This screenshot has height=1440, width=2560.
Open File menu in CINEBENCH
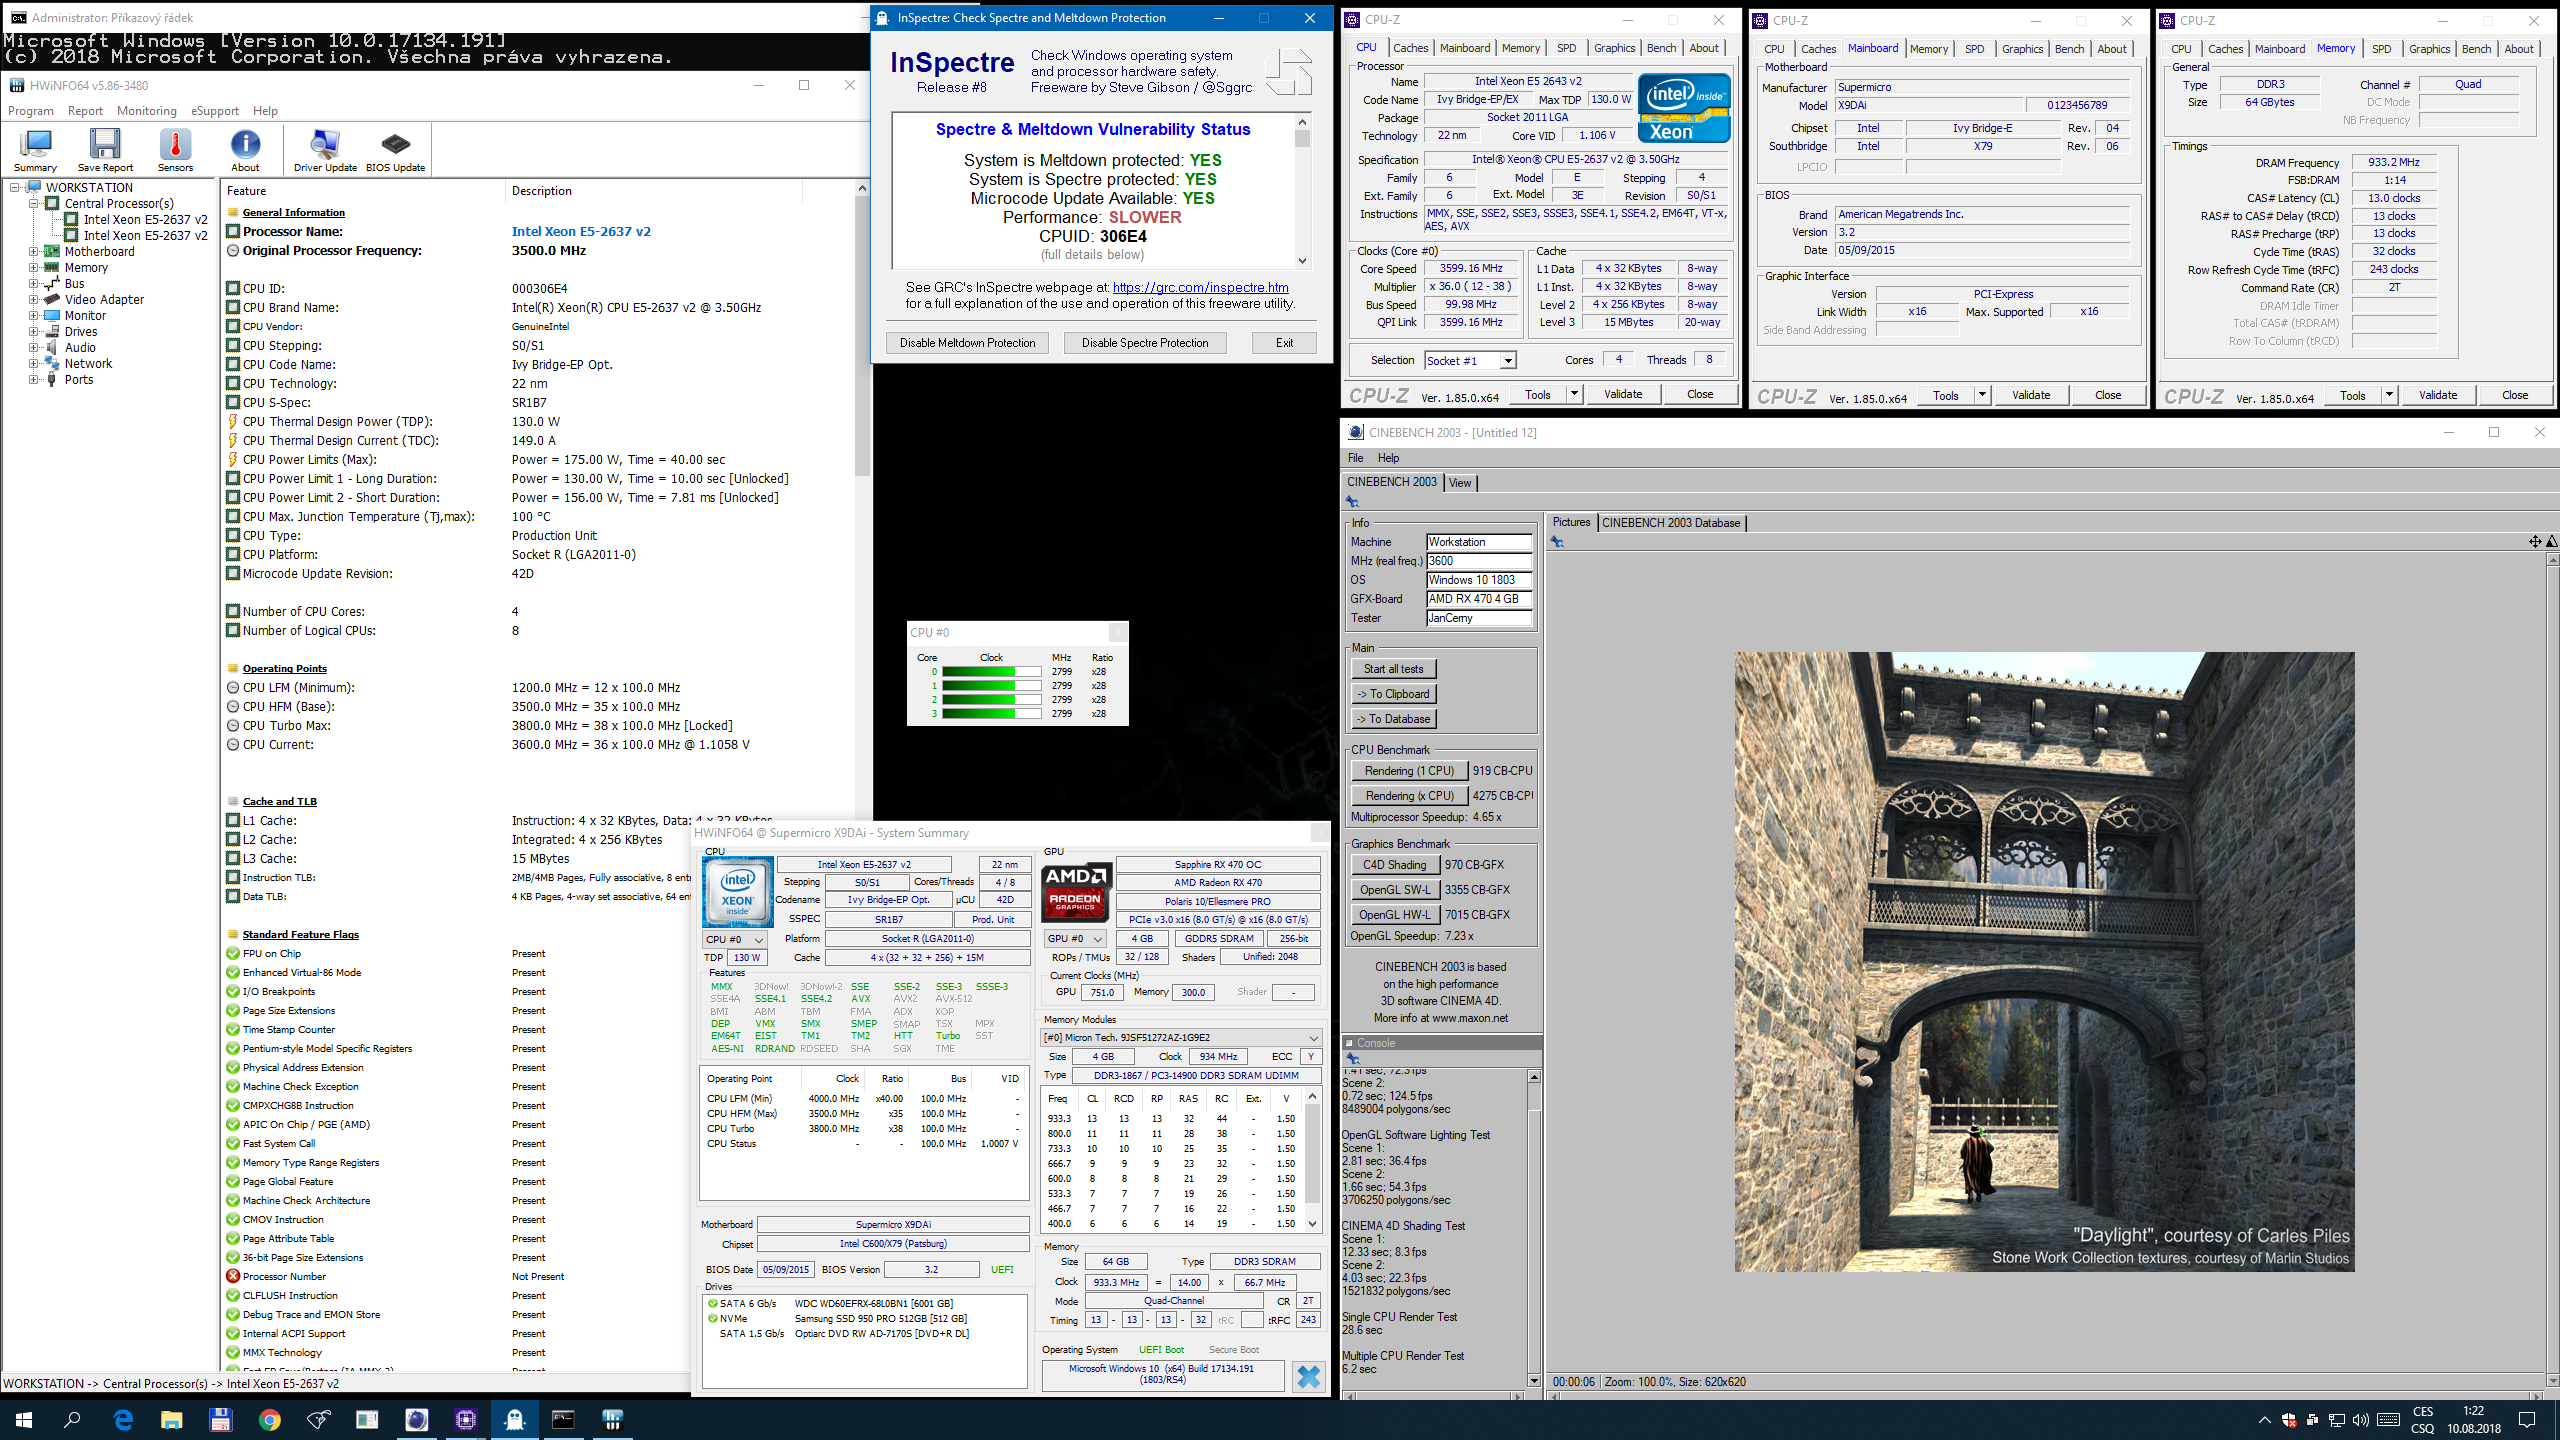(1355, 458)
